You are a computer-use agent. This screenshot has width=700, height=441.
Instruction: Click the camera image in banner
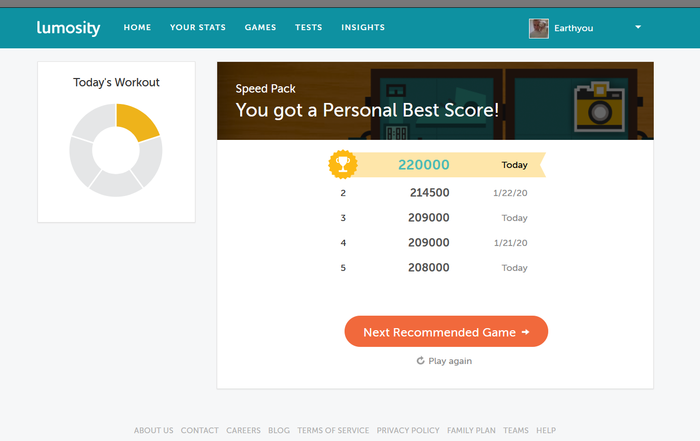tap(600, 106)
